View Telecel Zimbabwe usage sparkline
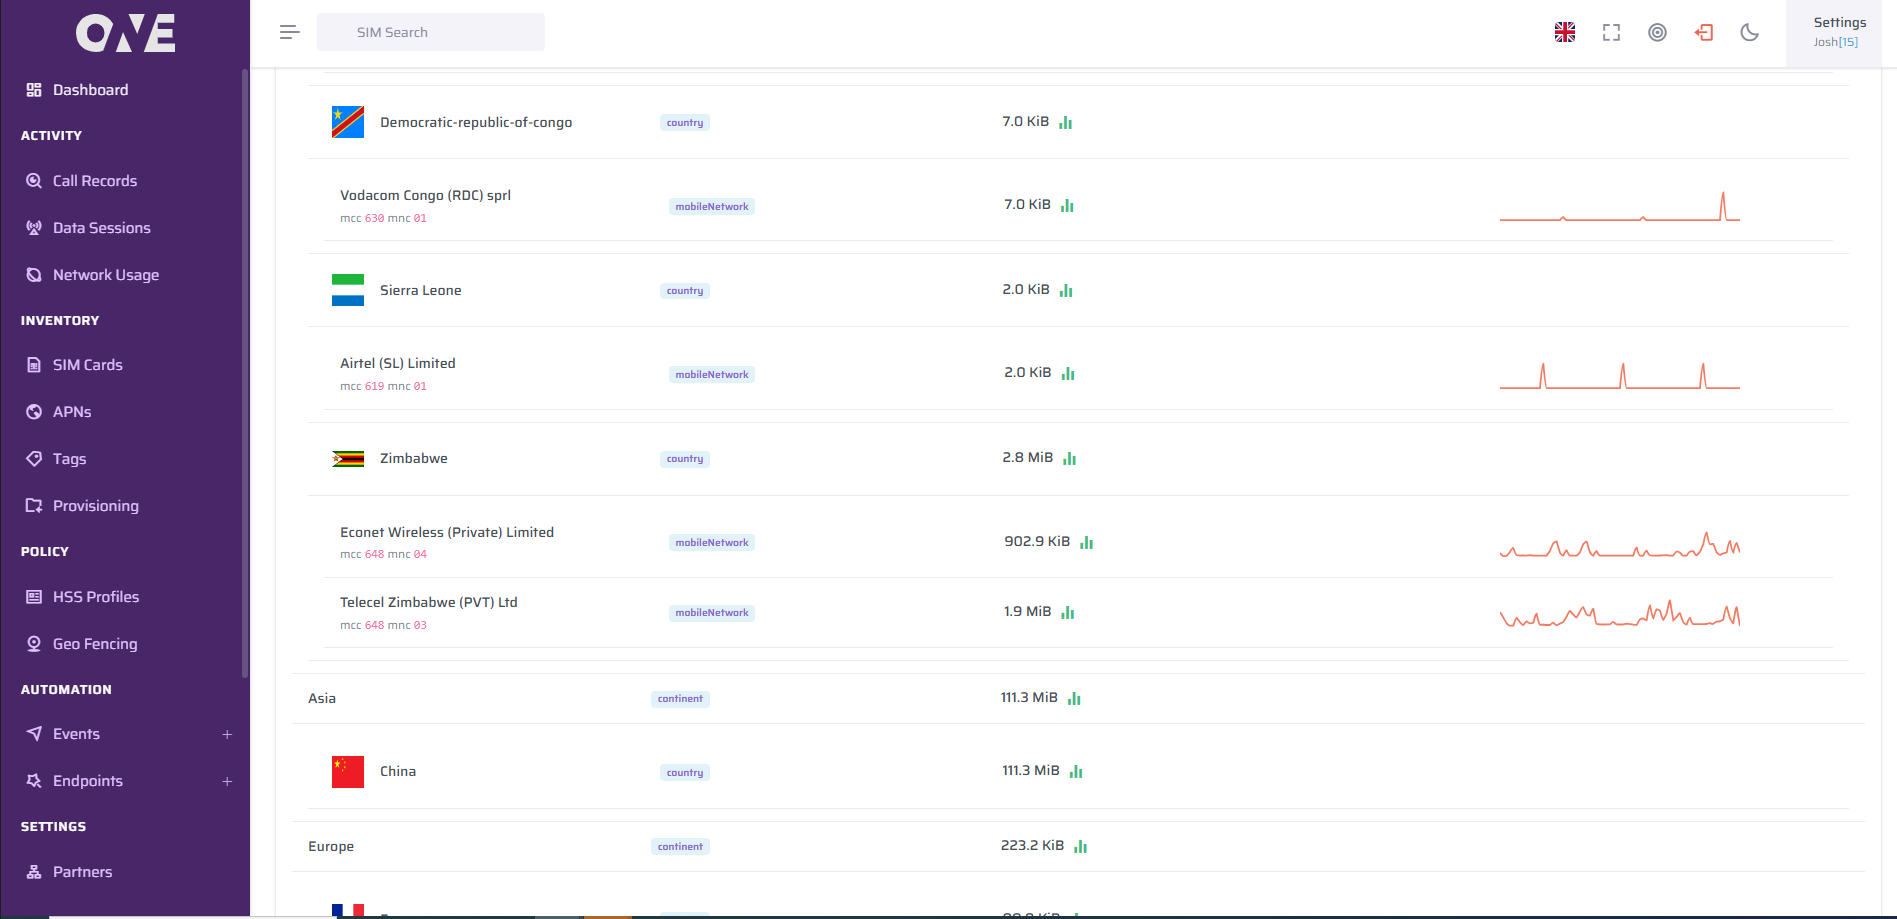Screen dimensions: 1897x919 click(1620, 613)
